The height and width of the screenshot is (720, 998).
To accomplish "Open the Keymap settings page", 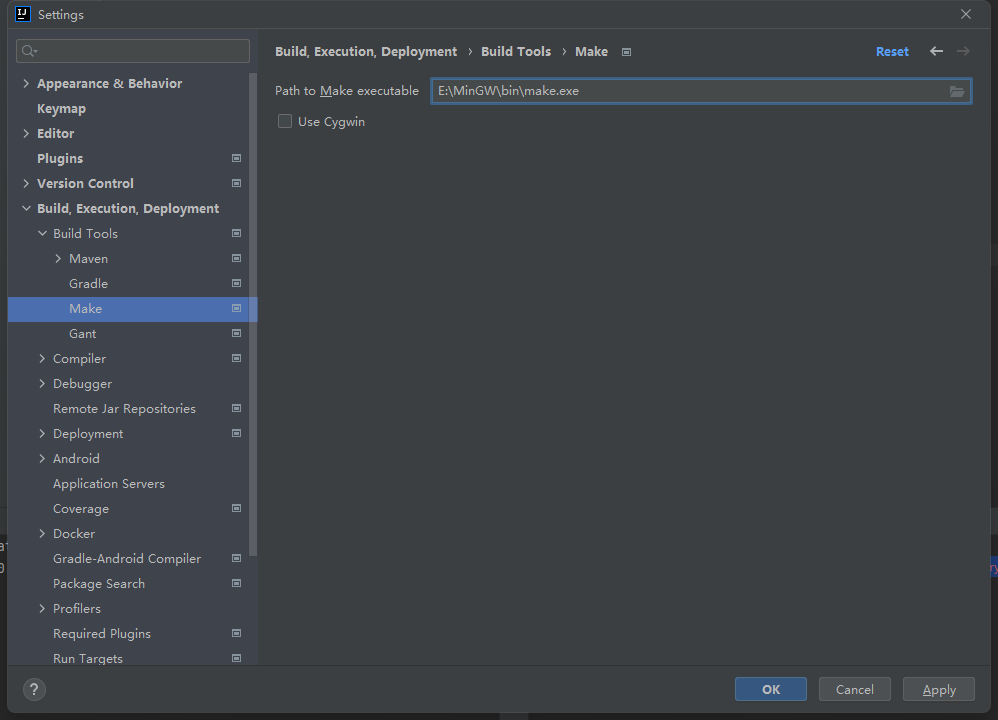I will 61,109.
